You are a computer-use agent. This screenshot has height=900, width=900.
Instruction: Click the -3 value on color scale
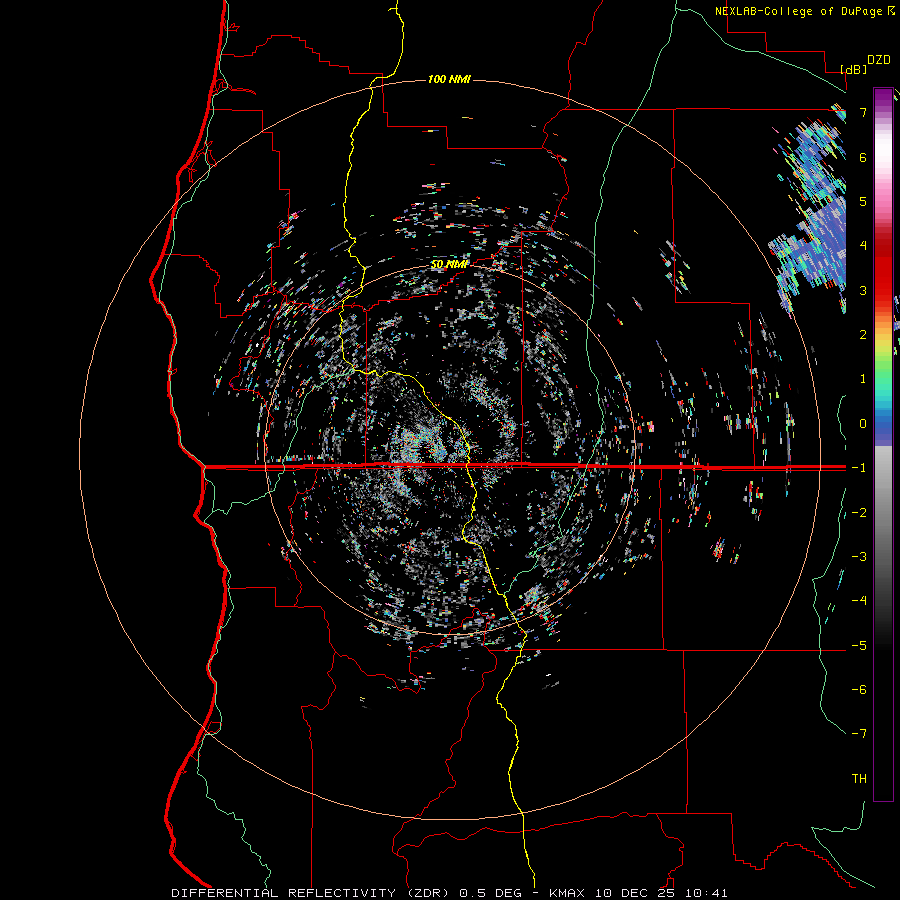(x=859, y=557)
